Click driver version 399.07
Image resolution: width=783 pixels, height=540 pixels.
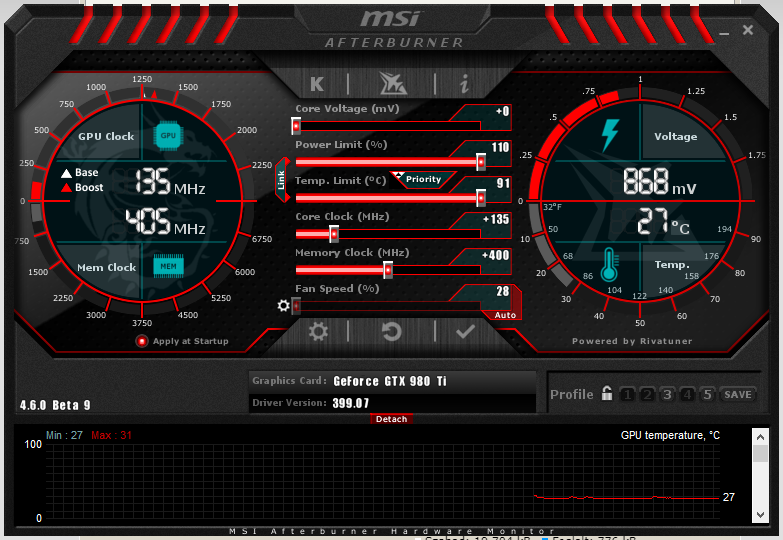pos(351,403)
